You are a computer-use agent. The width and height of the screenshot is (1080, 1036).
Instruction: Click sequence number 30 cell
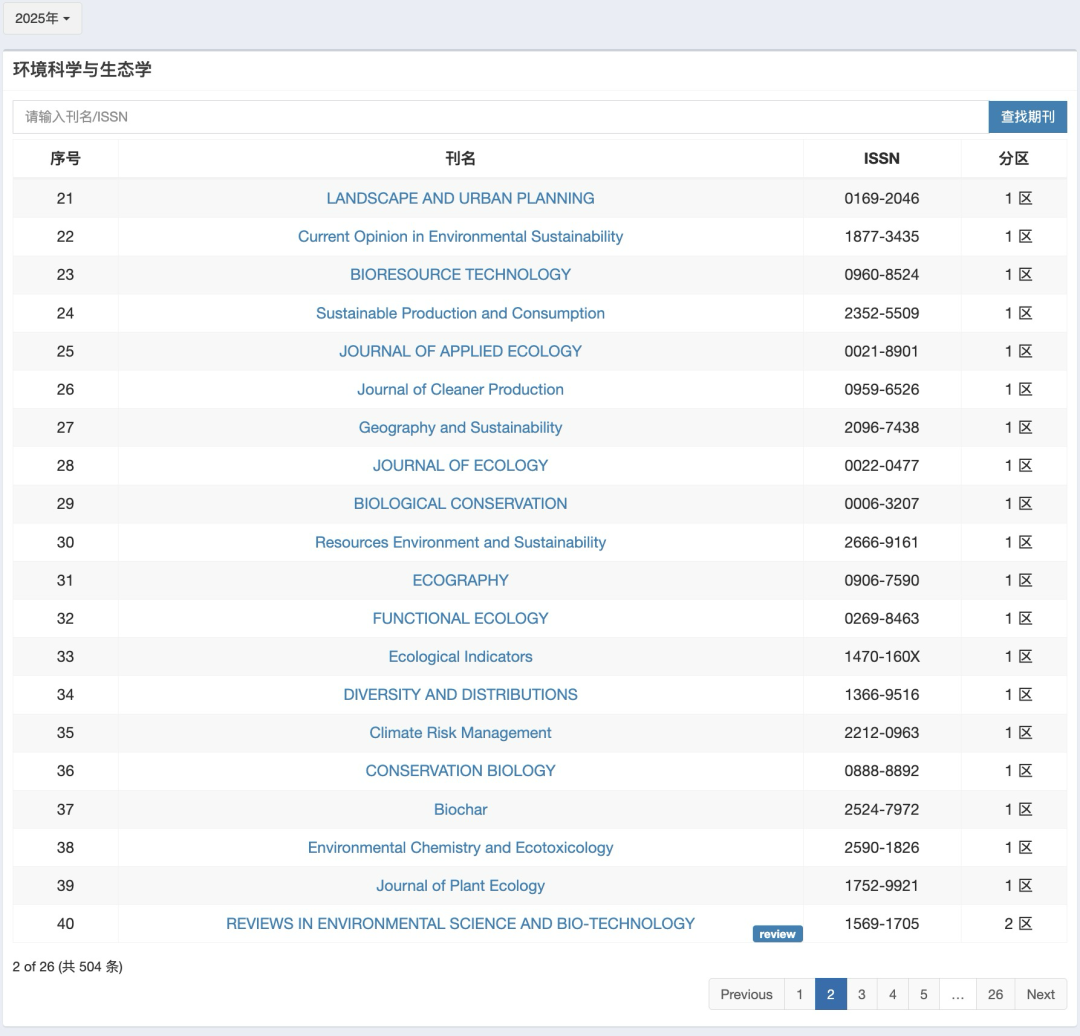tap(65, 542)
